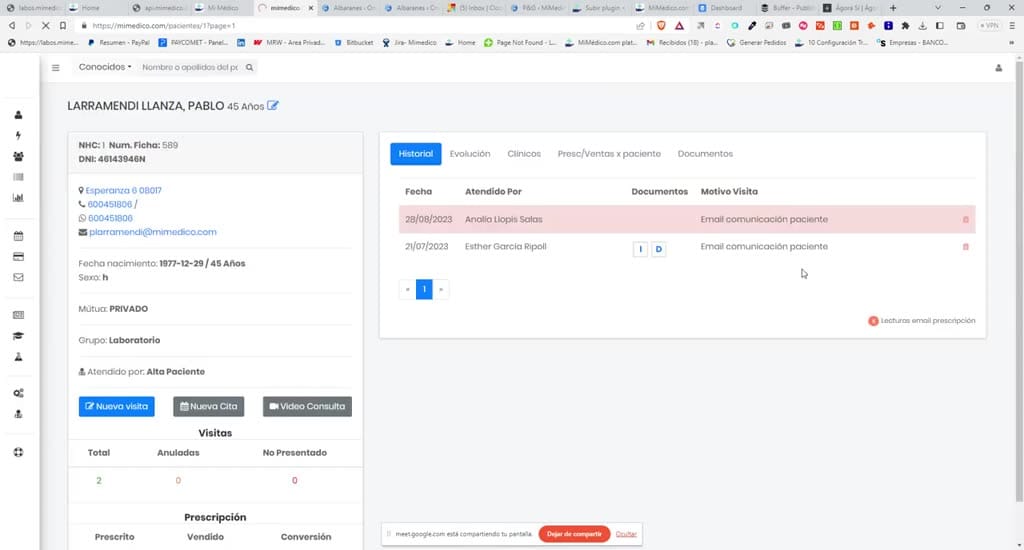This screenshot has height=550, width=1024.
Task: Expand the Conocidos dropdown
Action: 104,67
